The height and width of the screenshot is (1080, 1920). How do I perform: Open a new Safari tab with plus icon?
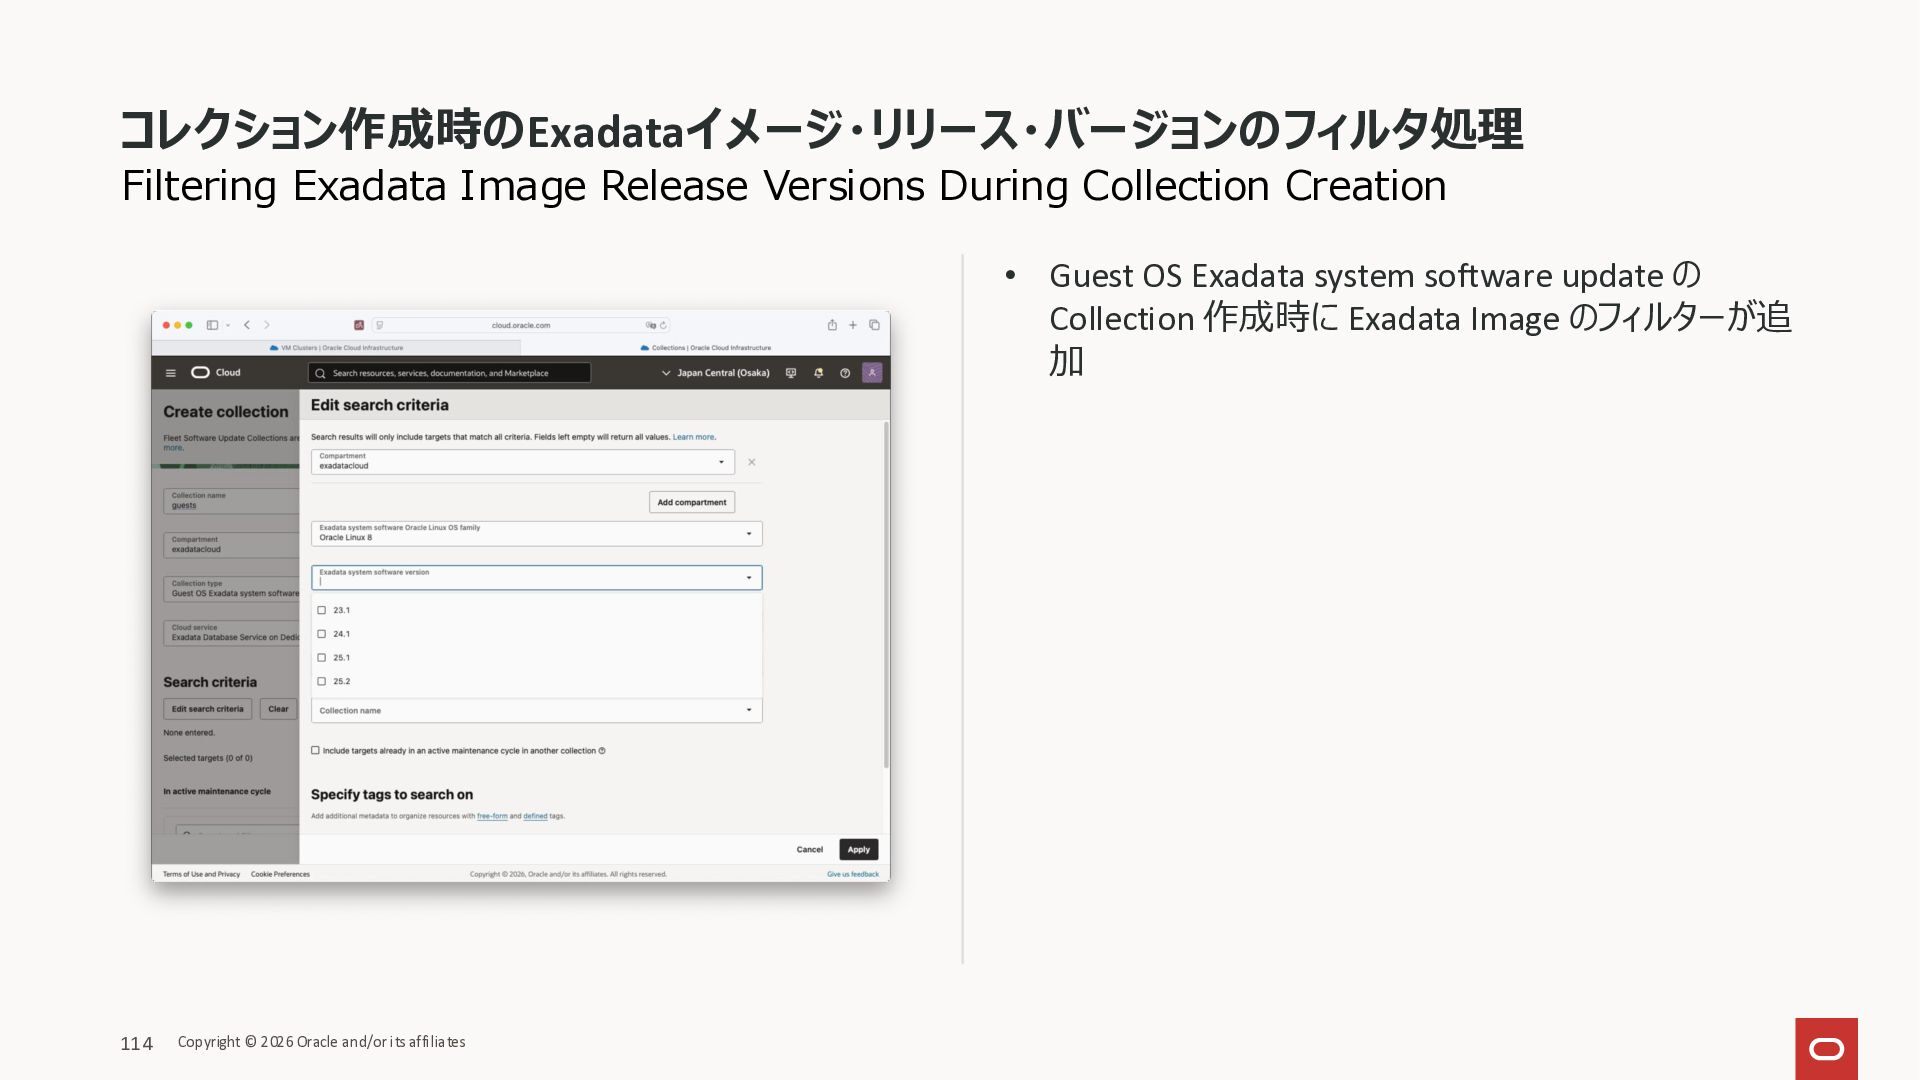pos(853,325)
